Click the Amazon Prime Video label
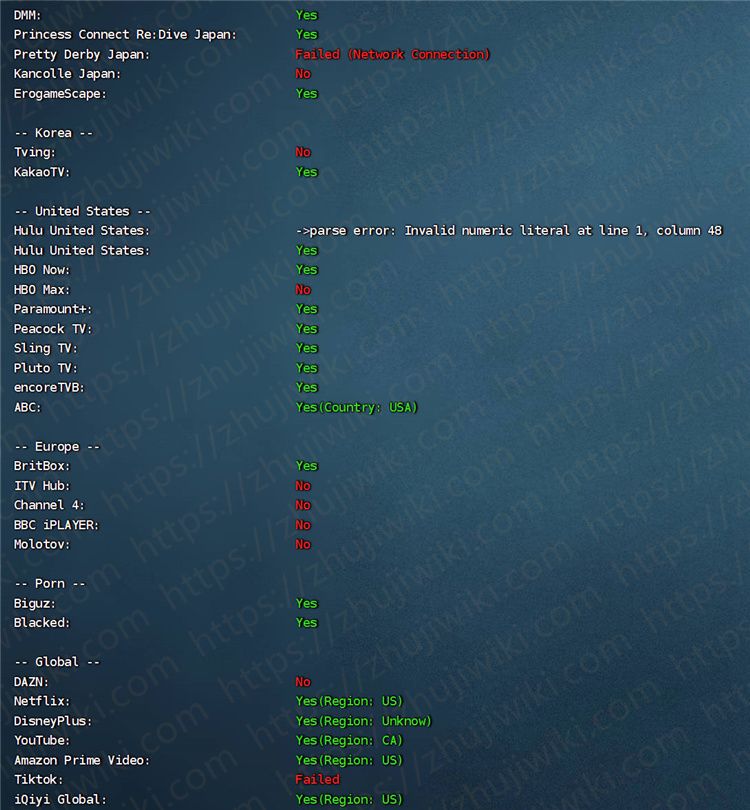The height and width of the screenshot is (810, 750). (x=82, y=760)
